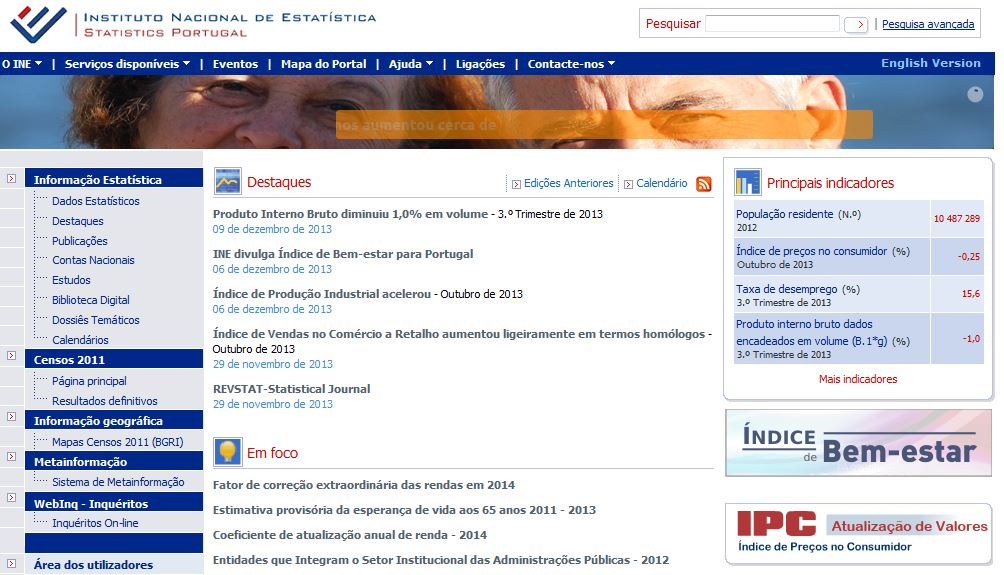Click the Destaques chart icon

pos(228,181)
